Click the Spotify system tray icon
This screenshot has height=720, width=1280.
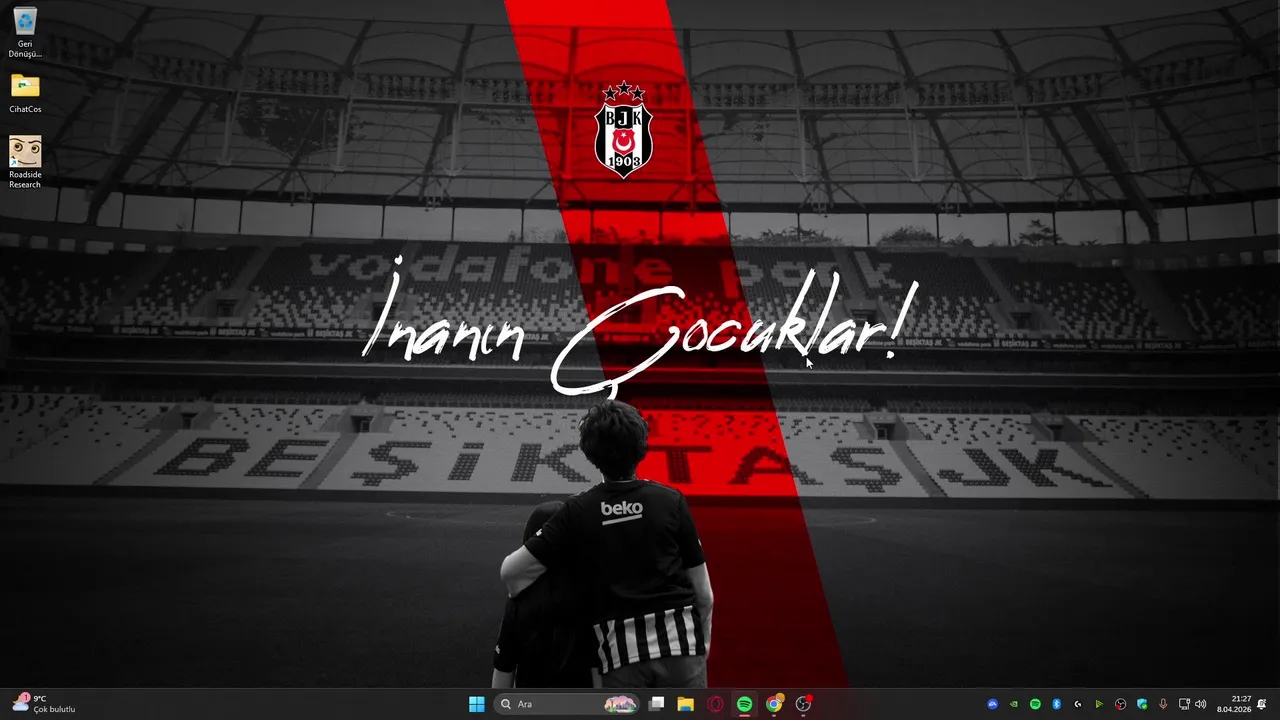click(x=1035, y=704)
